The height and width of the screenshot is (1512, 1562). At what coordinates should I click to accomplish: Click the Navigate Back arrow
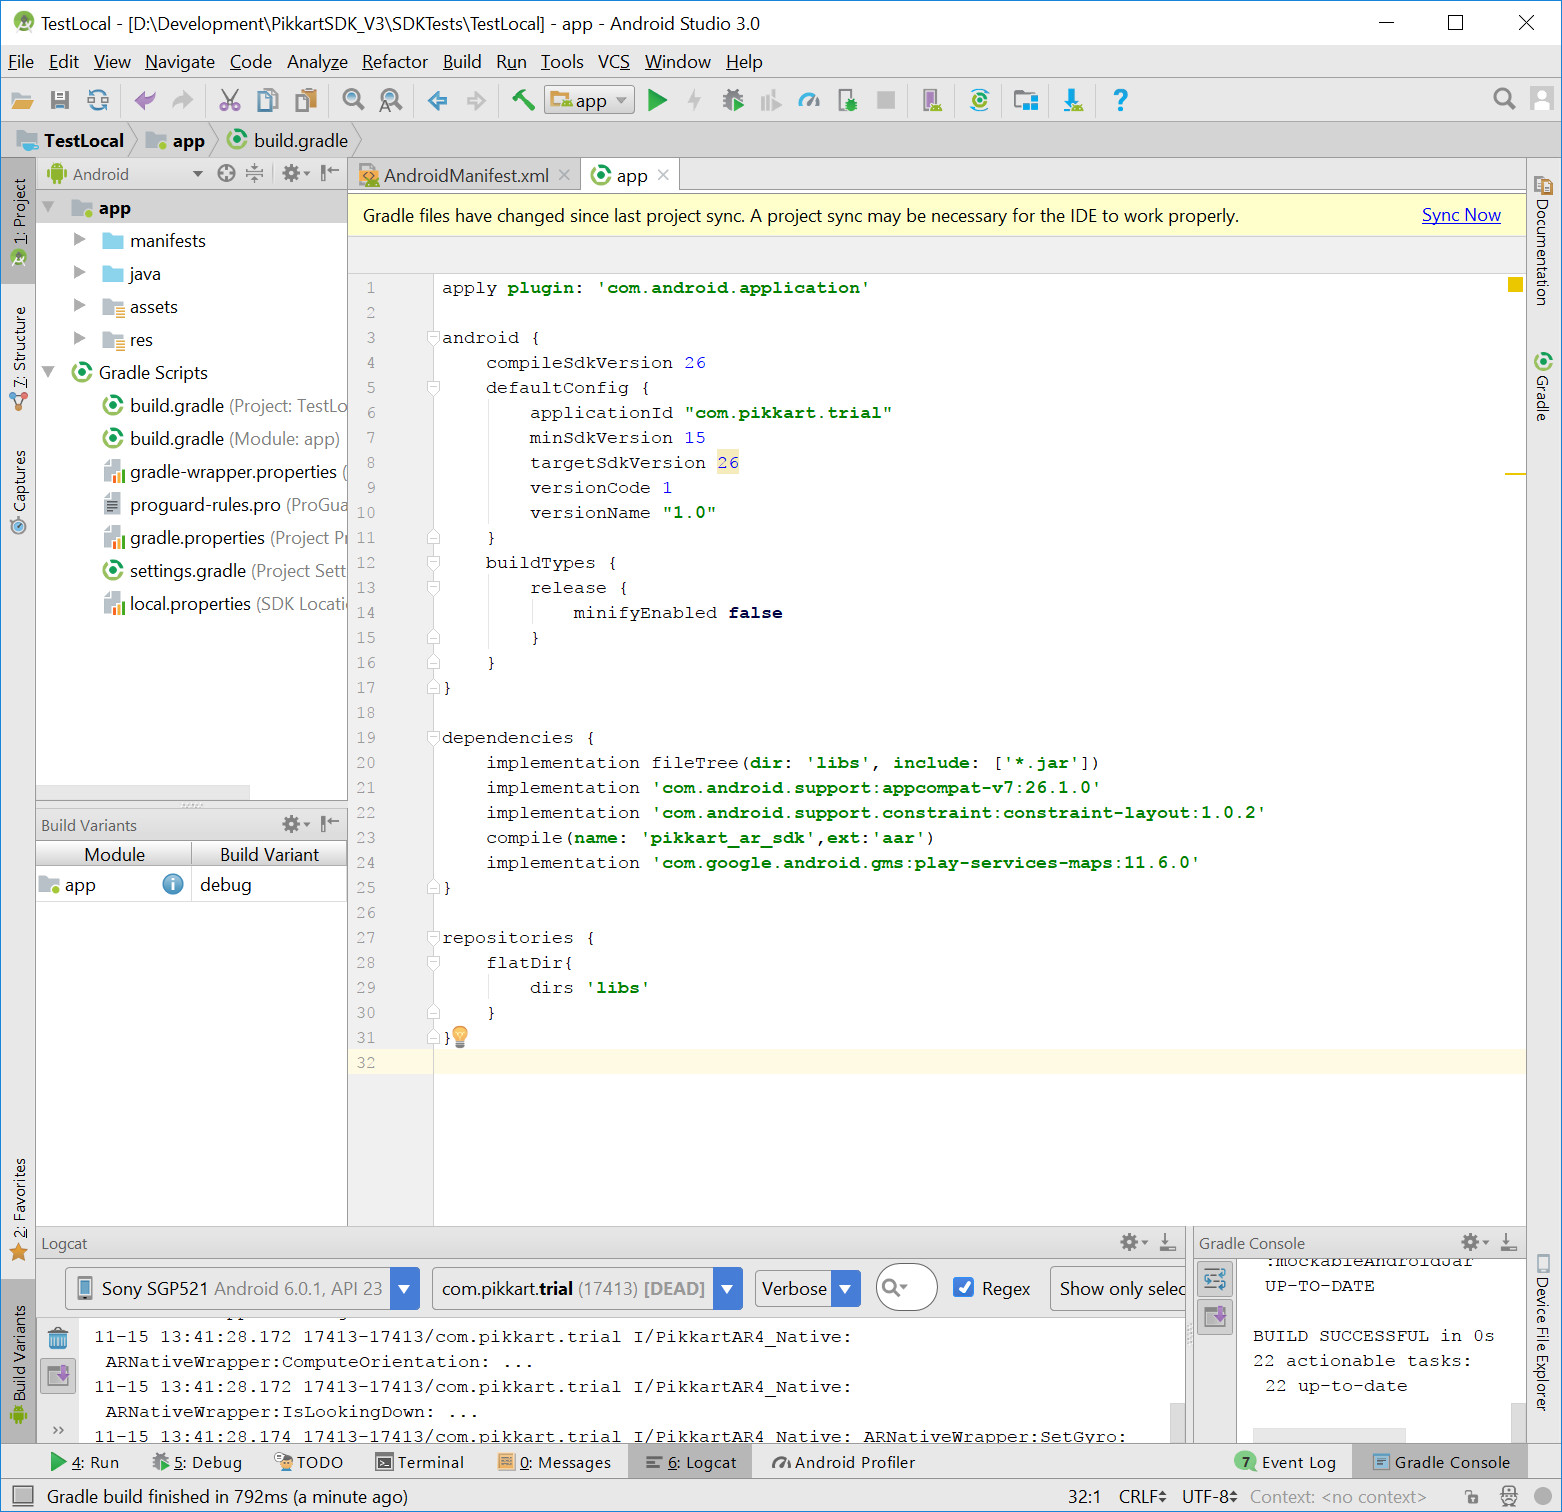tap(437, 100)
